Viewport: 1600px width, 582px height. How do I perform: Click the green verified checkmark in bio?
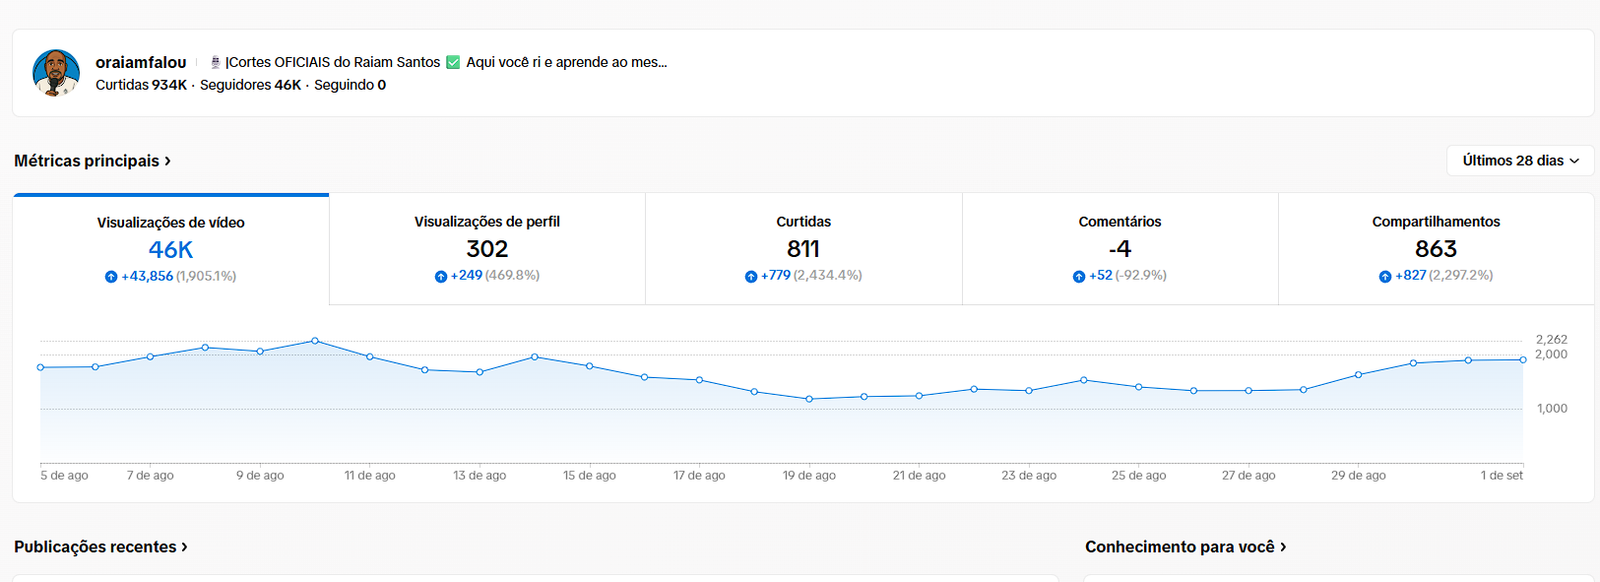tap(453, 62)
